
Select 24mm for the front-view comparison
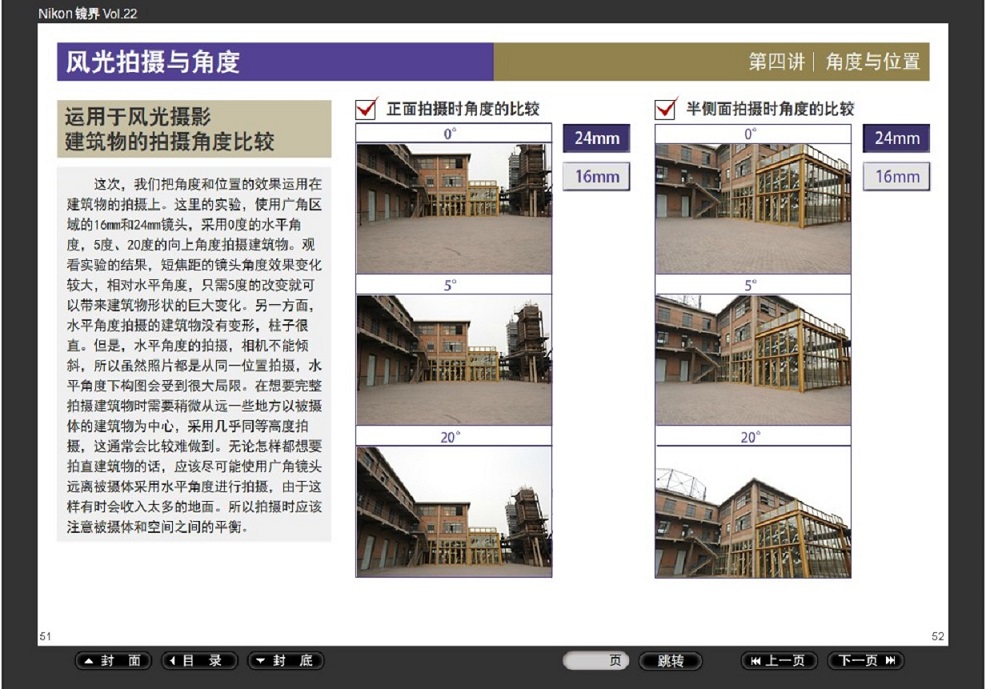pos(597,138)
